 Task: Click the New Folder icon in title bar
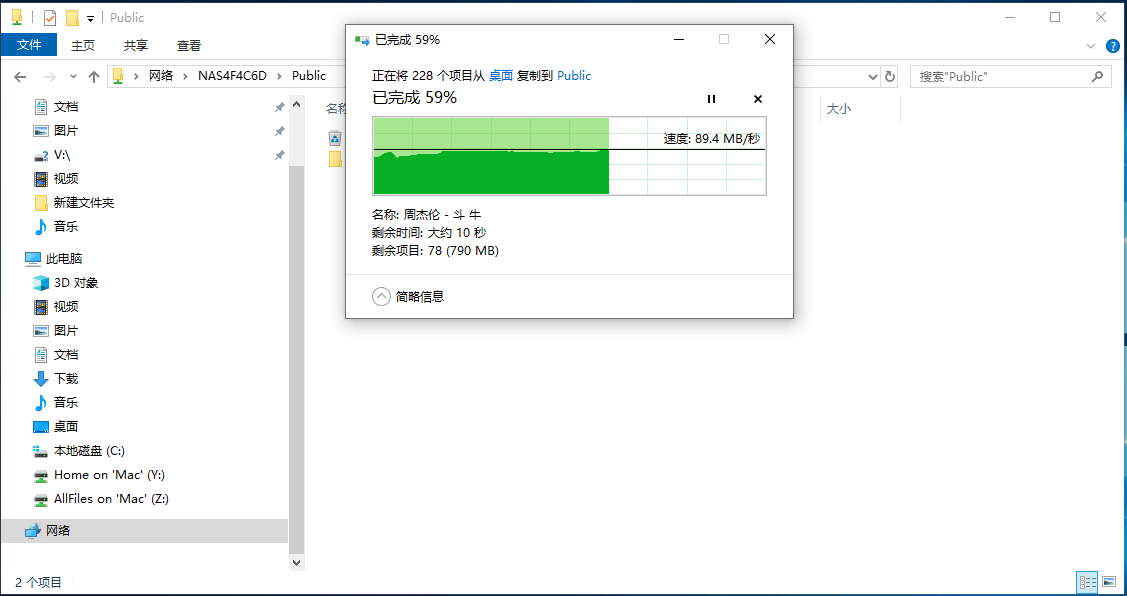[x=72, y=17]
